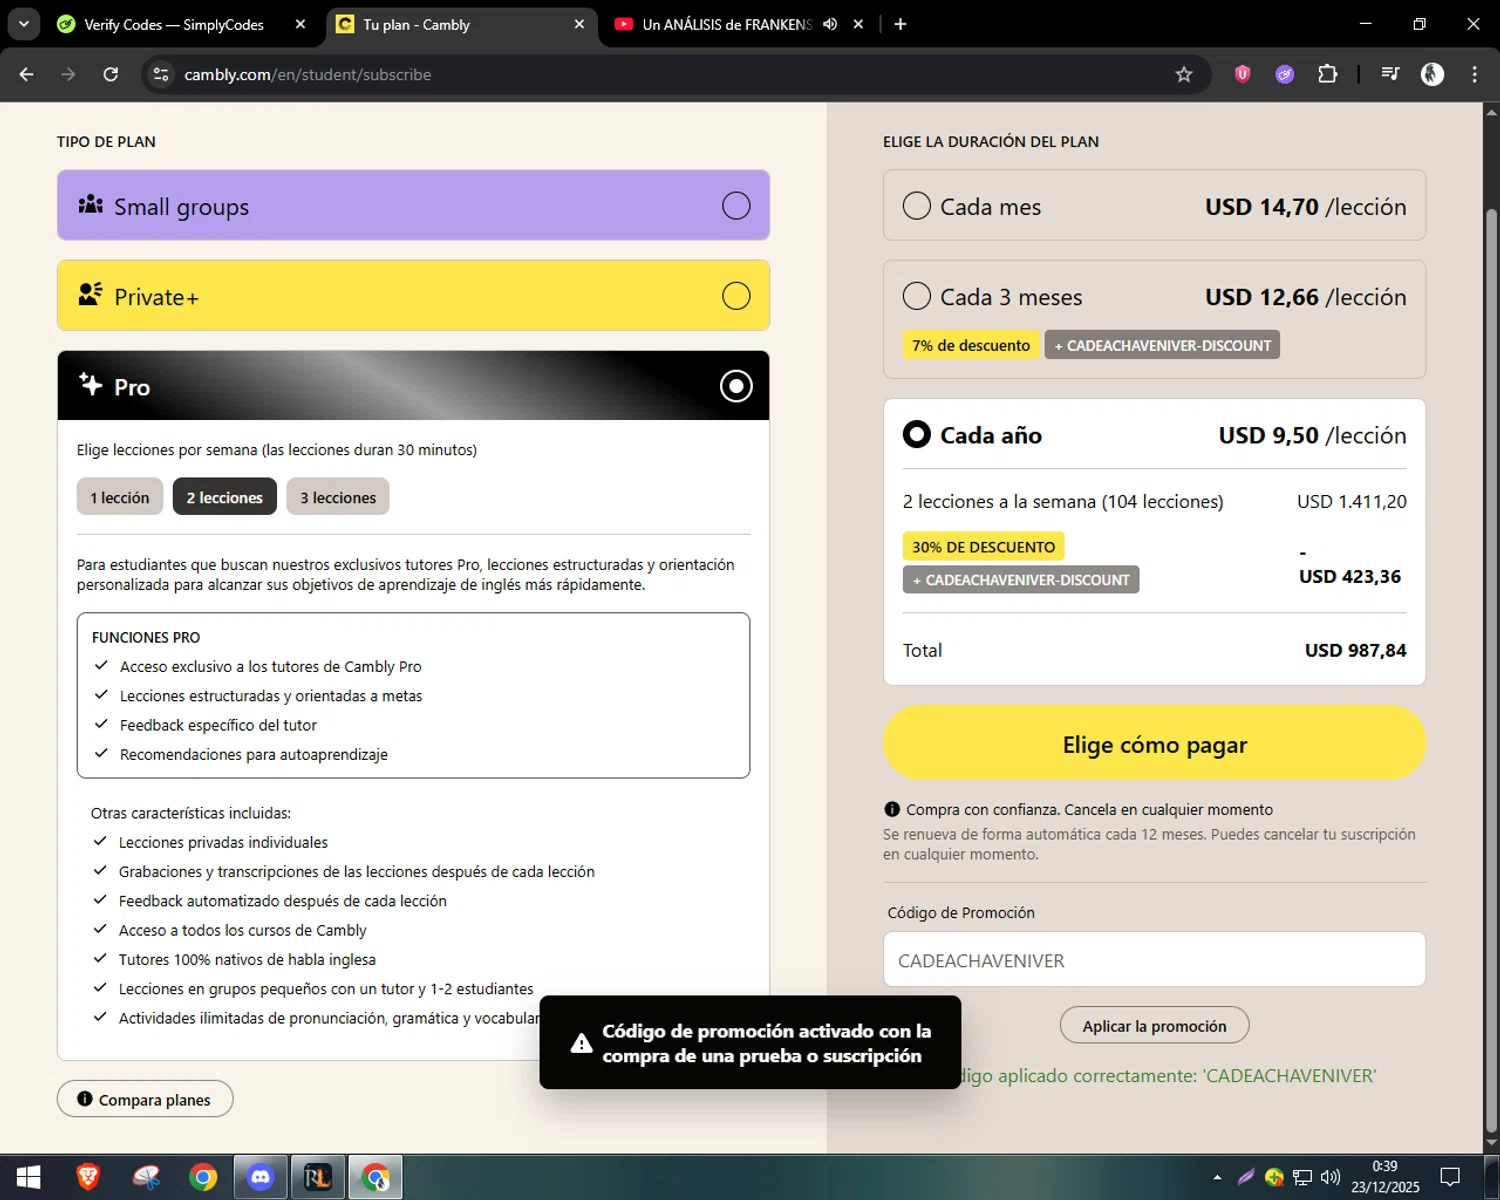The width and height of the screenshot is (1500, 1200).
Task: Click the Small groups people icon
Action: (91, 204)
